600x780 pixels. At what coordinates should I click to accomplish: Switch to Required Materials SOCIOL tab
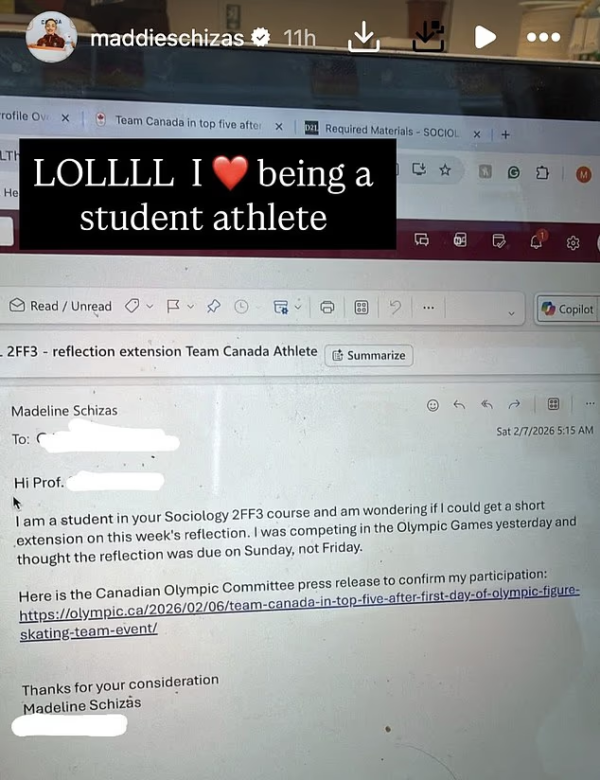(x=391, y=131)
